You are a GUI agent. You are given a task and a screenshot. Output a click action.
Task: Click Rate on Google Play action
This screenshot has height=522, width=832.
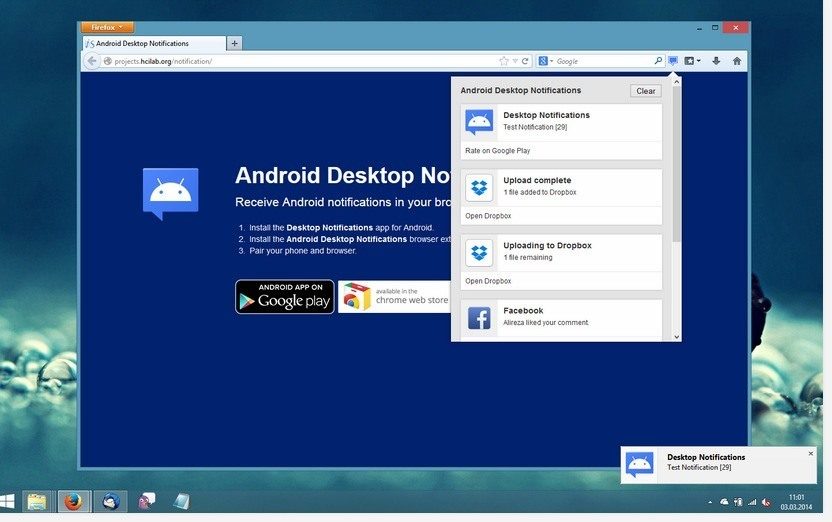pos(498,151)
